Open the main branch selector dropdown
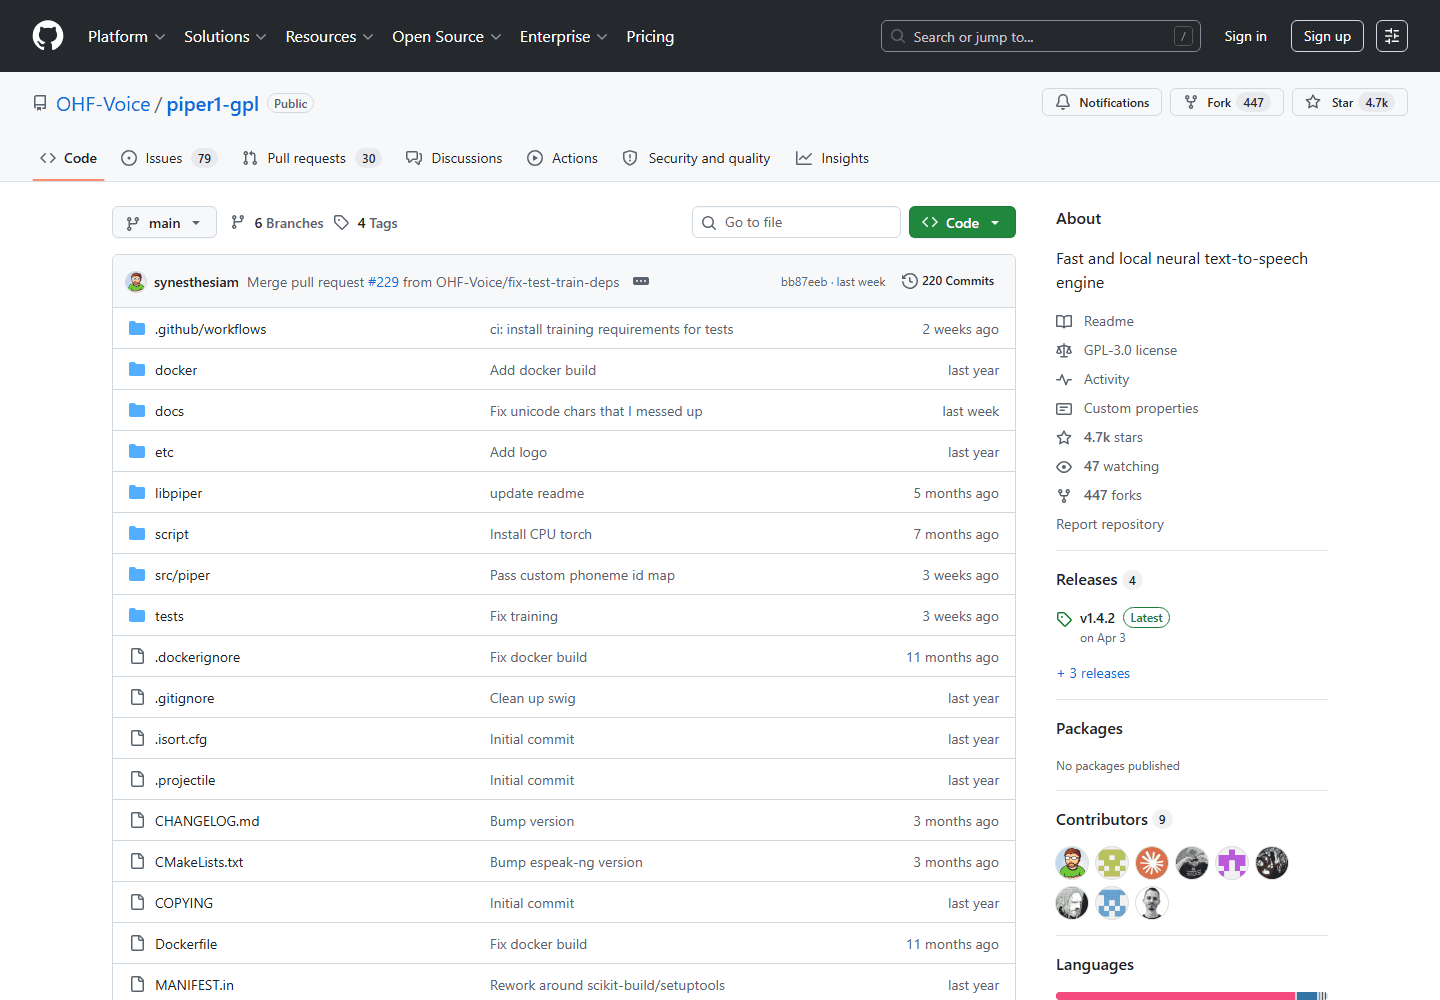The width and height of the screenshot is (1440, 1000). [164, 222]
